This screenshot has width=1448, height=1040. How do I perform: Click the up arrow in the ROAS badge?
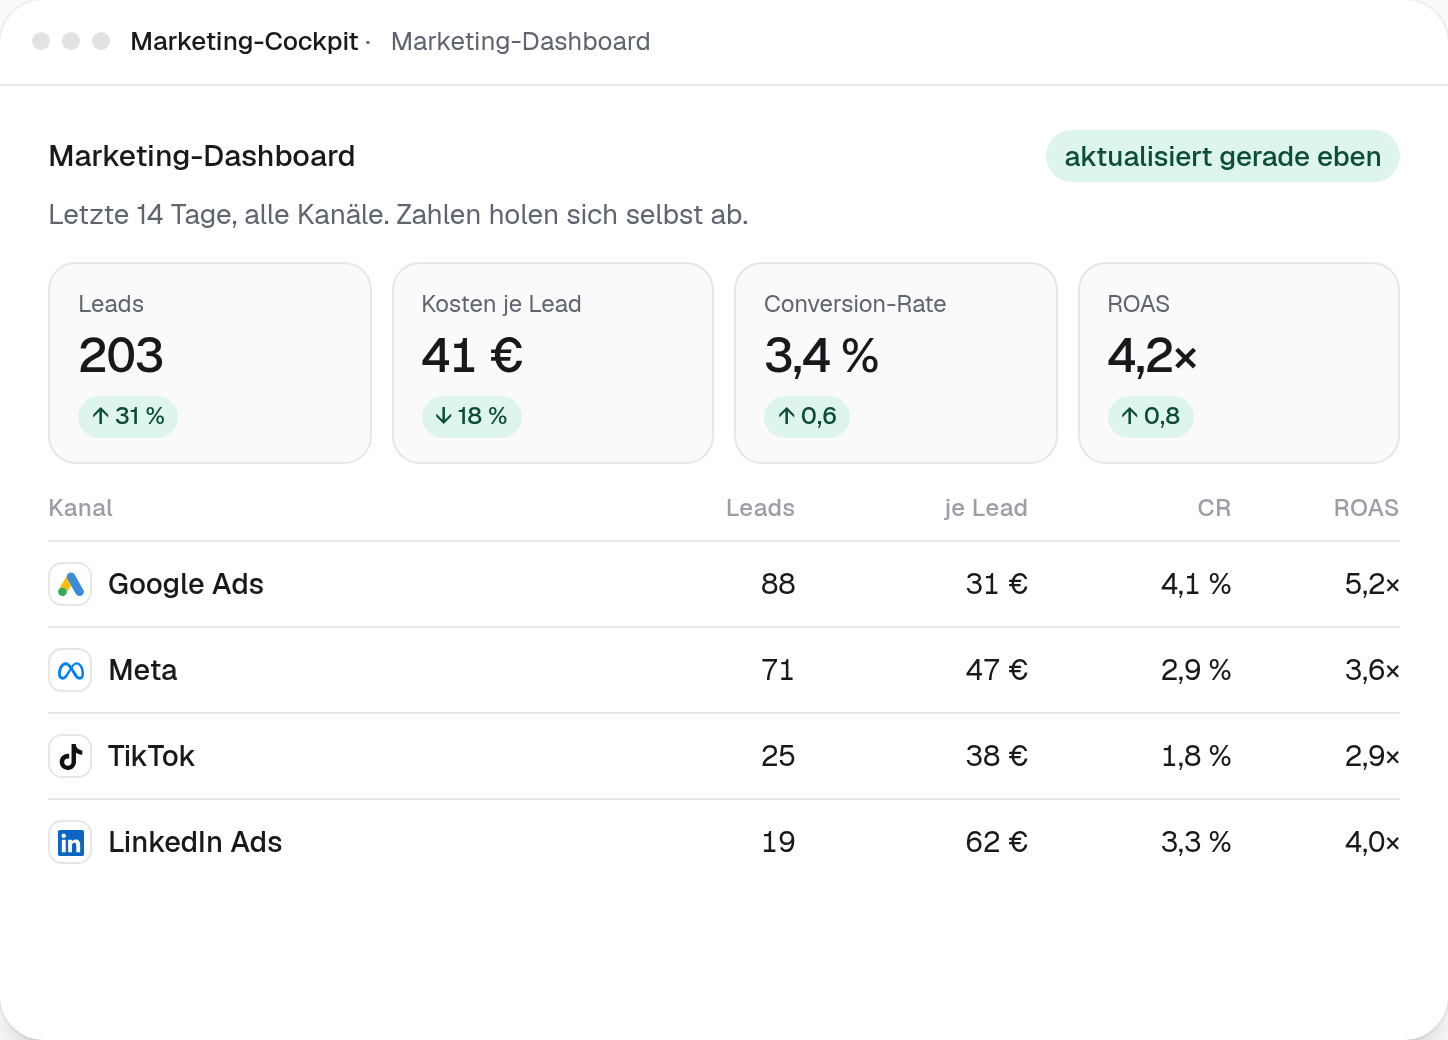click(1130, 416)
